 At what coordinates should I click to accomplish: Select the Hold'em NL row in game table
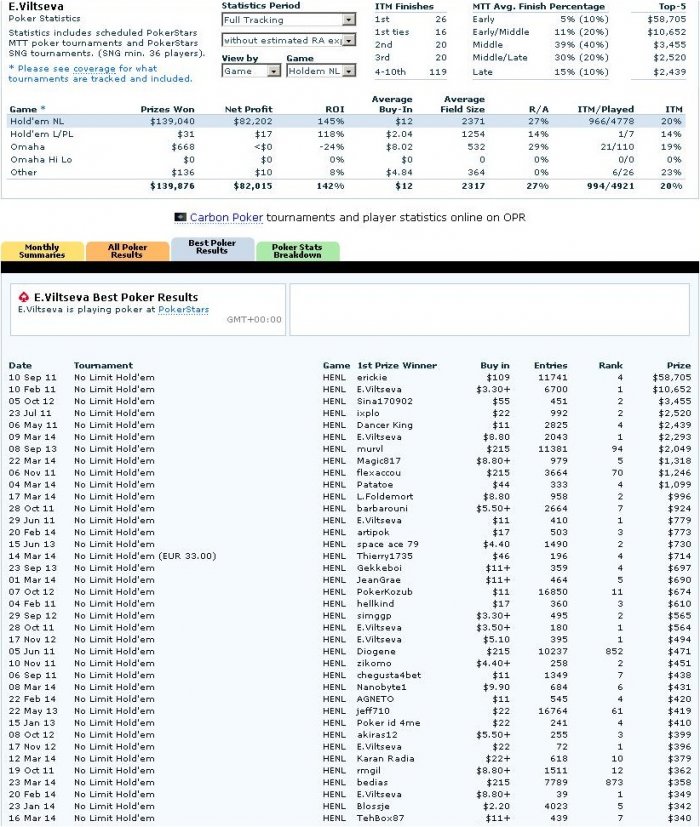coord(347,121)
